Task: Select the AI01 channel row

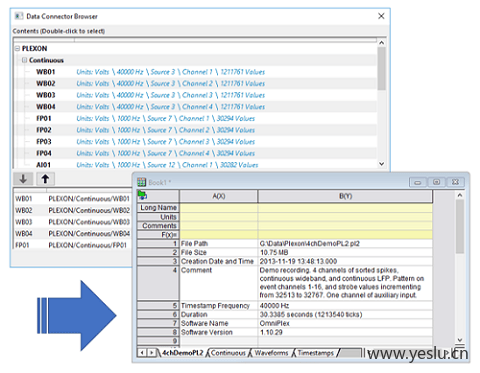Action: point(195,165)
